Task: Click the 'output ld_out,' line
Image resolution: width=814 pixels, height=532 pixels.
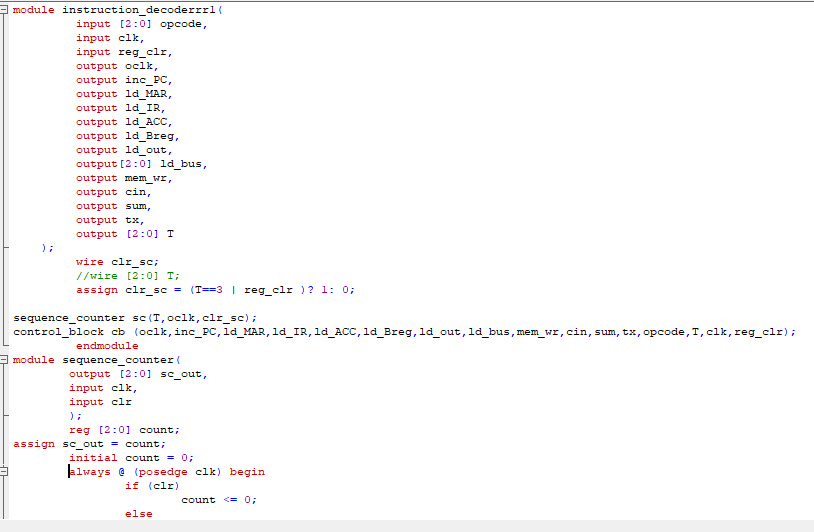Action: (124, 150)
